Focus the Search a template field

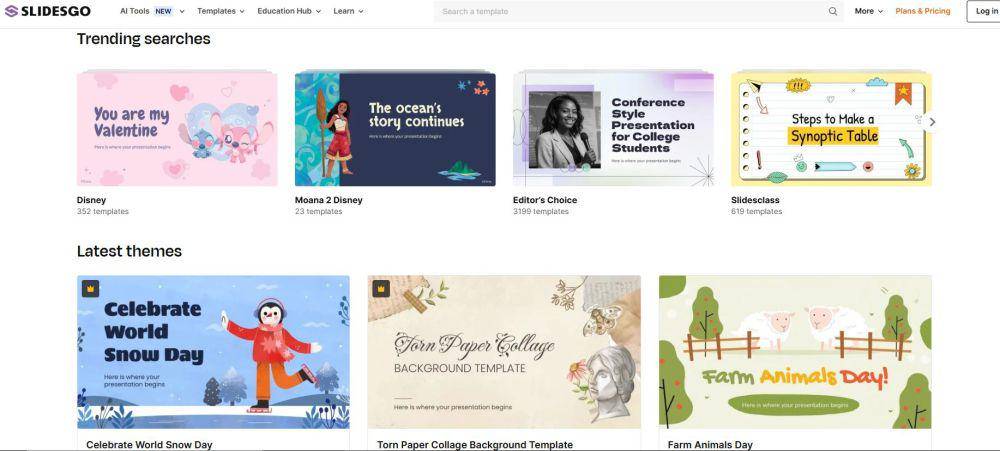(638, 11)
